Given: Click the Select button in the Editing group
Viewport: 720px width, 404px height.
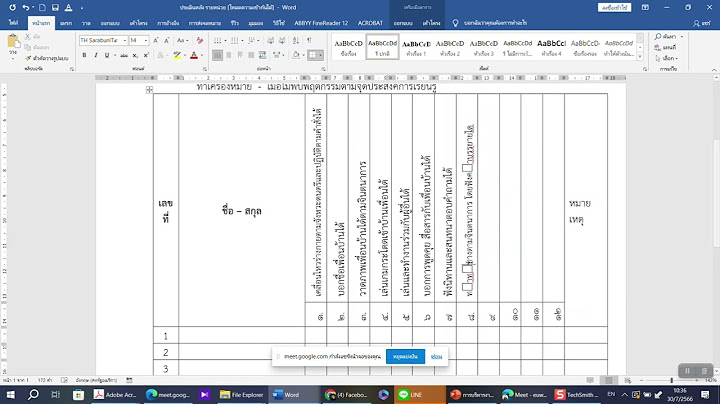Looking at the screenshot, I should (x=666, y=58).
